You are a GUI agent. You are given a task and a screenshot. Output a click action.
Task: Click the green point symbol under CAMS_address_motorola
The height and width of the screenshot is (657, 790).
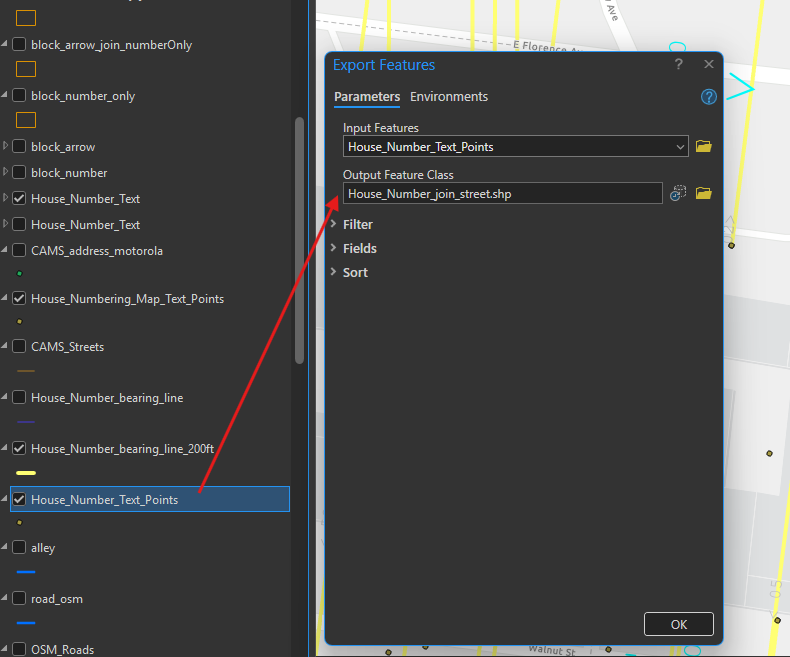pos(20,274)
